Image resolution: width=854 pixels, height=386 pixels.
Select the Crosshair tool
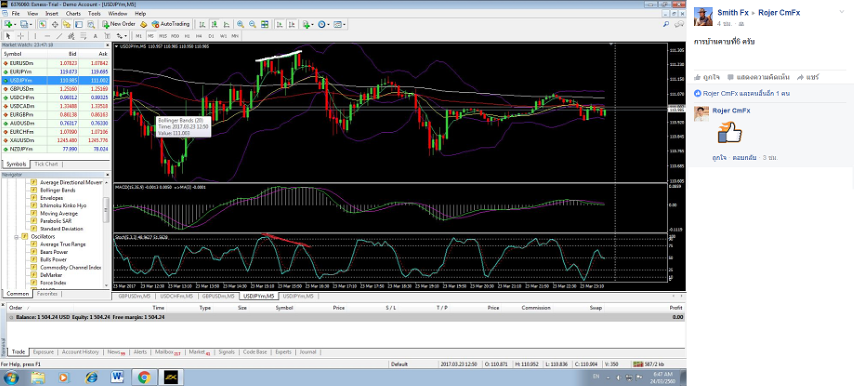coord(21,36)
